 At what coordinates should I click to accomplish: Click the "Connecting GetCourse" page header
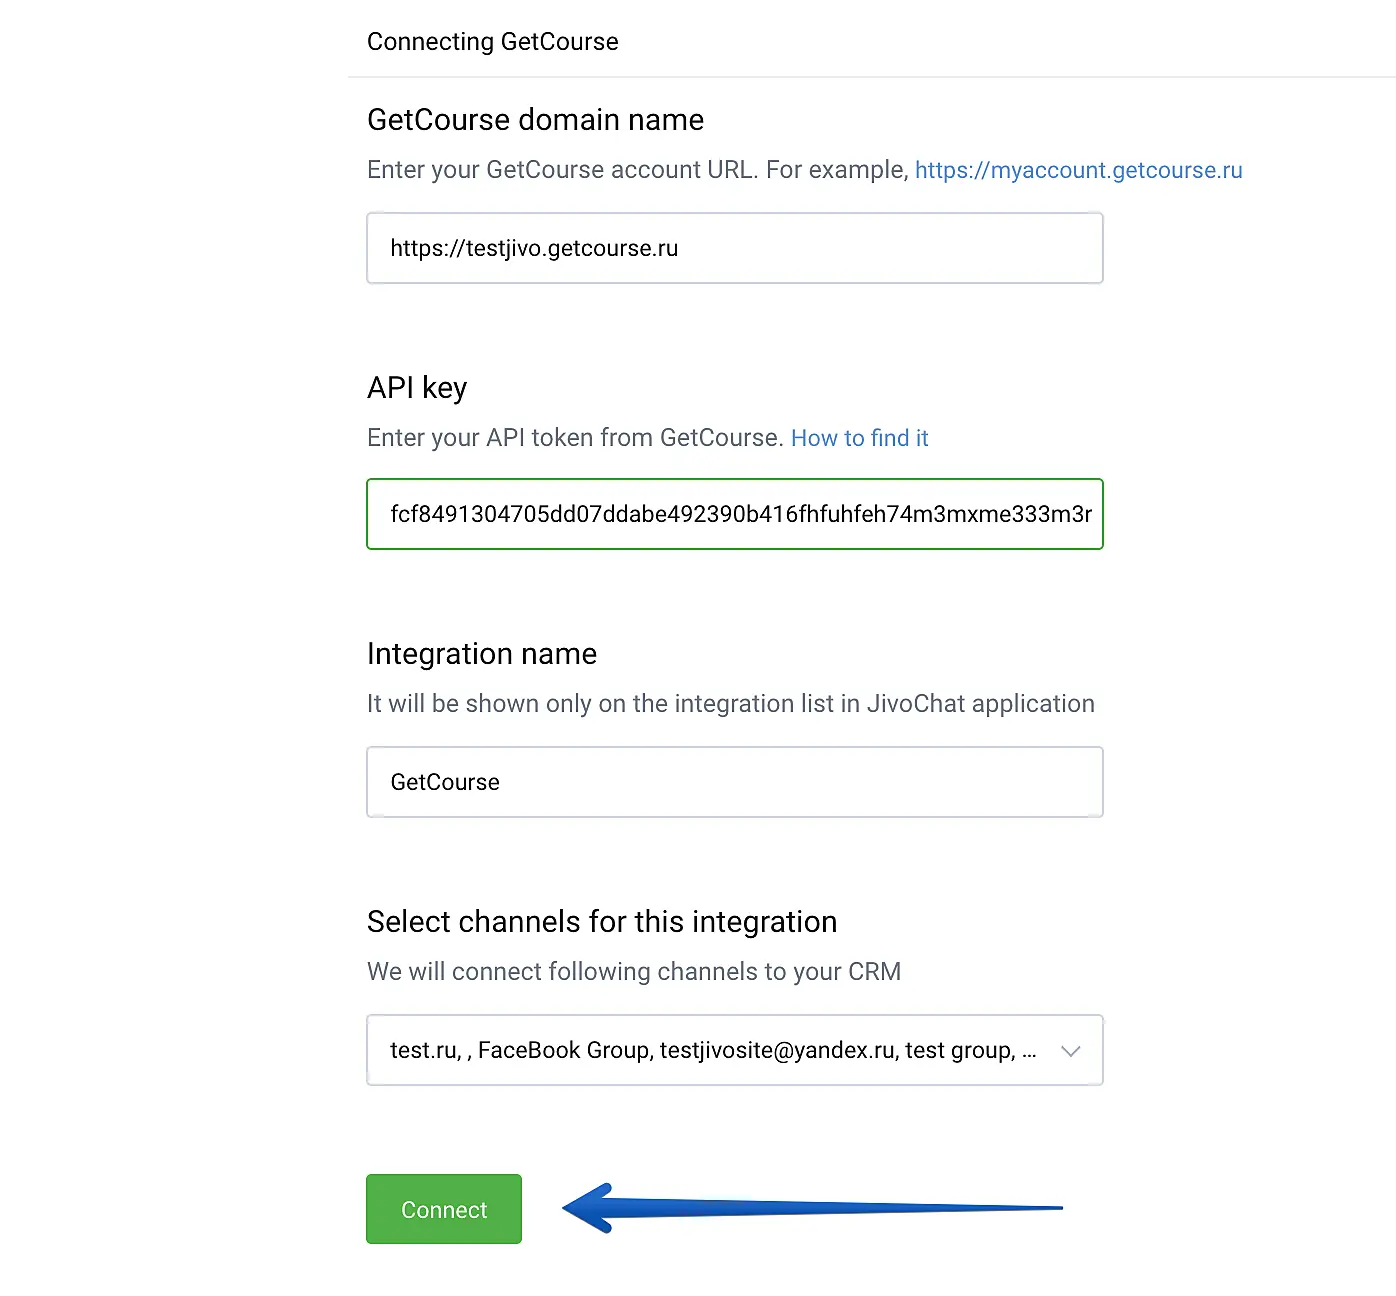[x=493, y=42]
